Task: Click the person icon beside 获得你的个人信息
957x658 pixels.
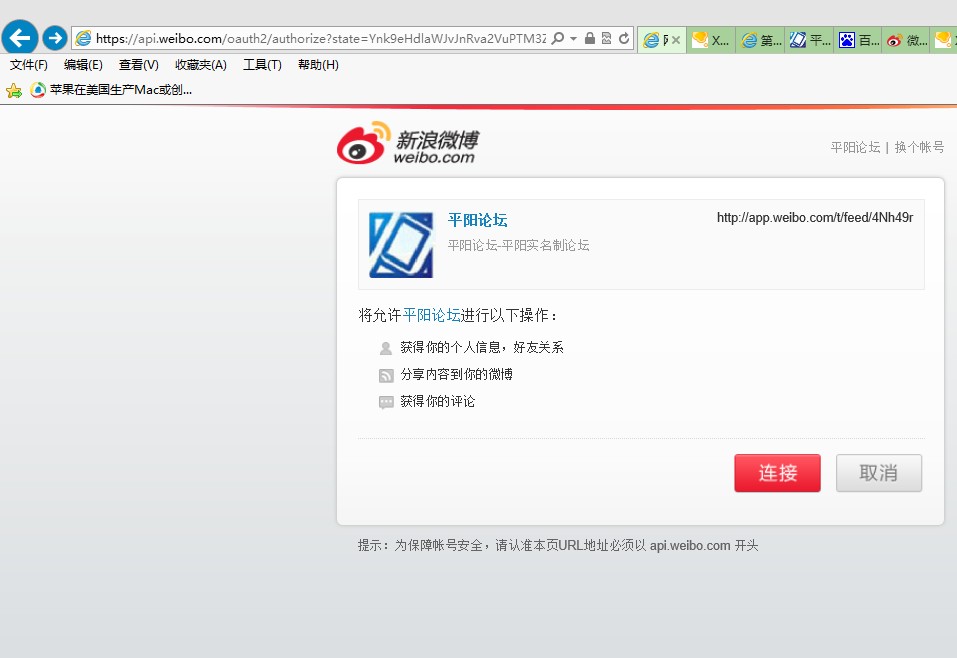Action: pyautogui.click(x=386, y=348)
